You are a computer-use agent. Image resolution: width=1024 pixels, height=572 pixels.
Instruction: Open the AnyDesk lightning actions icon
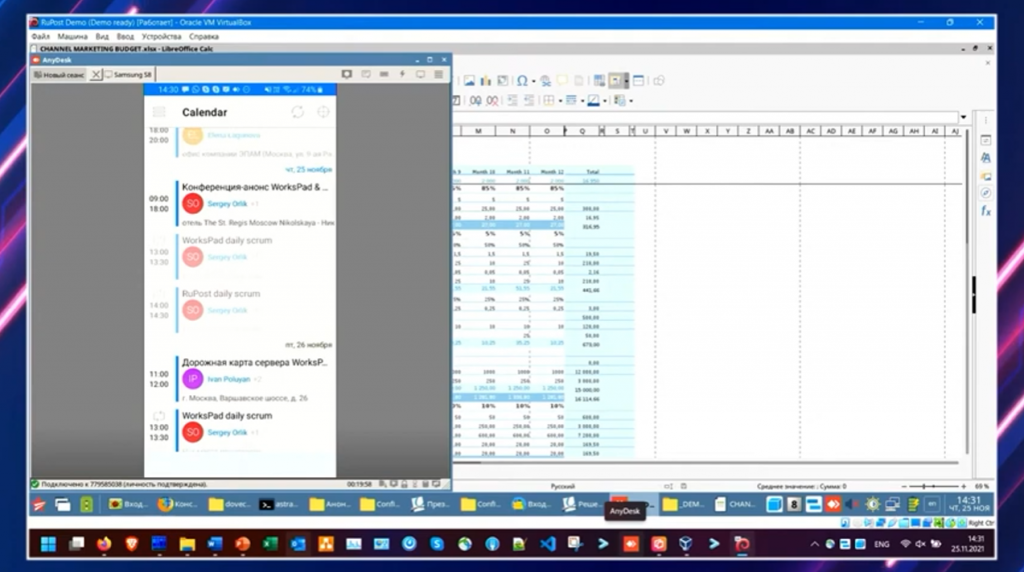(402, 74)
